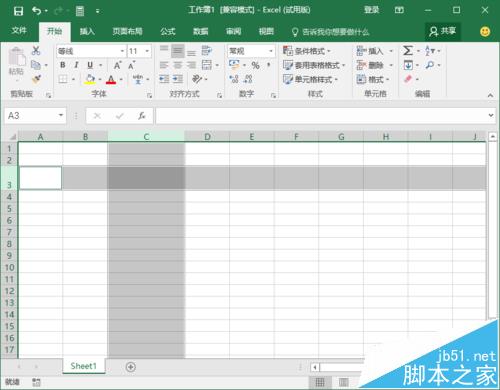Switch to the Page Layout tab

(x=127, y=31)
